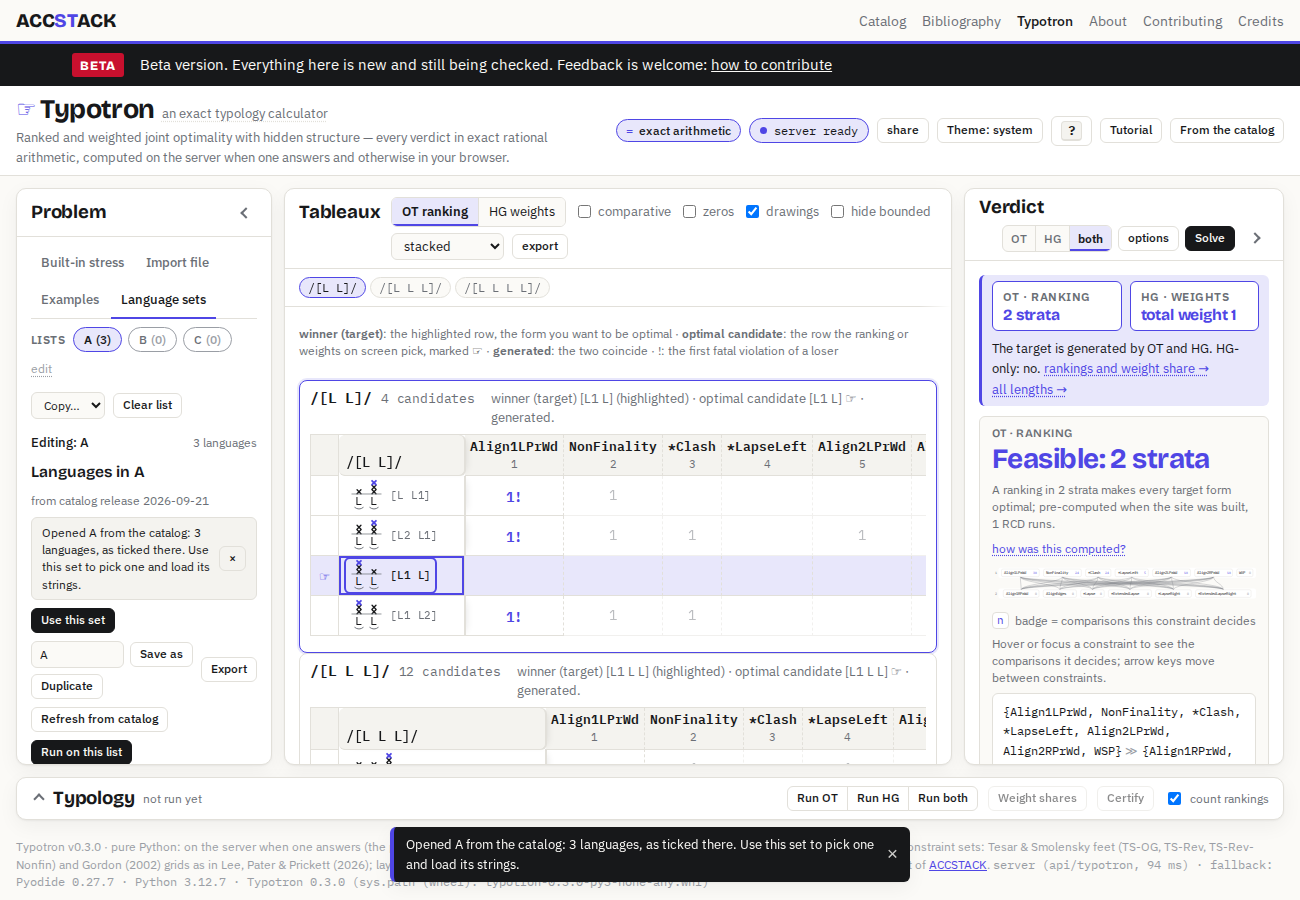Open Verdict options
The width and height of the screenshot is (1300, 900).
click(x=1148, y=238)
